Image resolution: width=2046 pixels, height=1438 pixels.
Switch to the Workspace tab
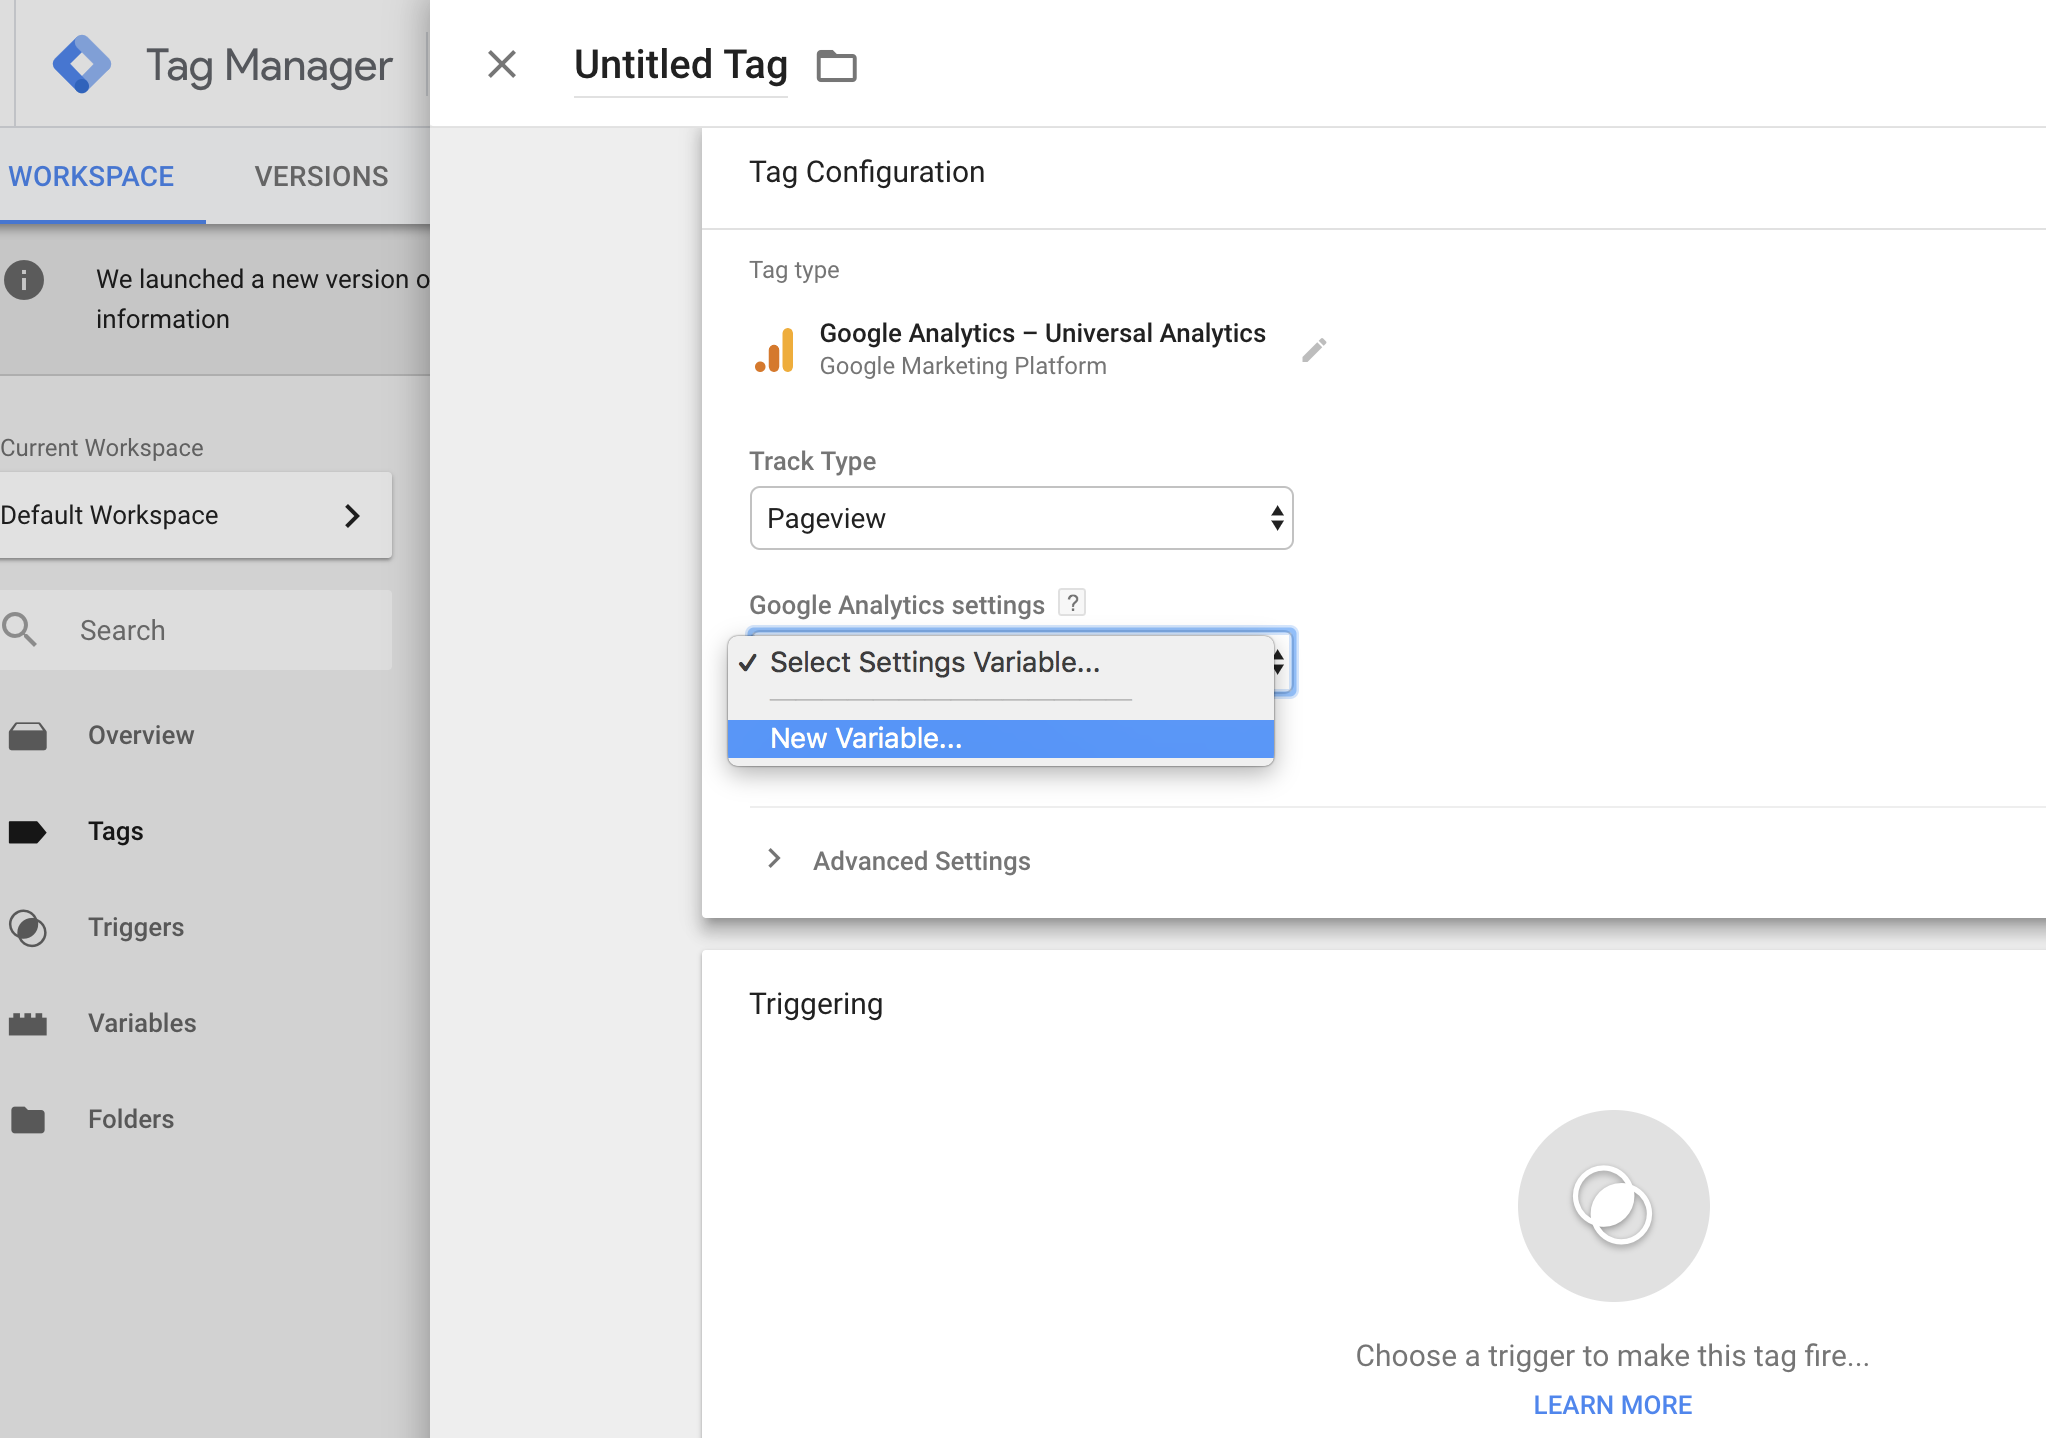[91, 176]
